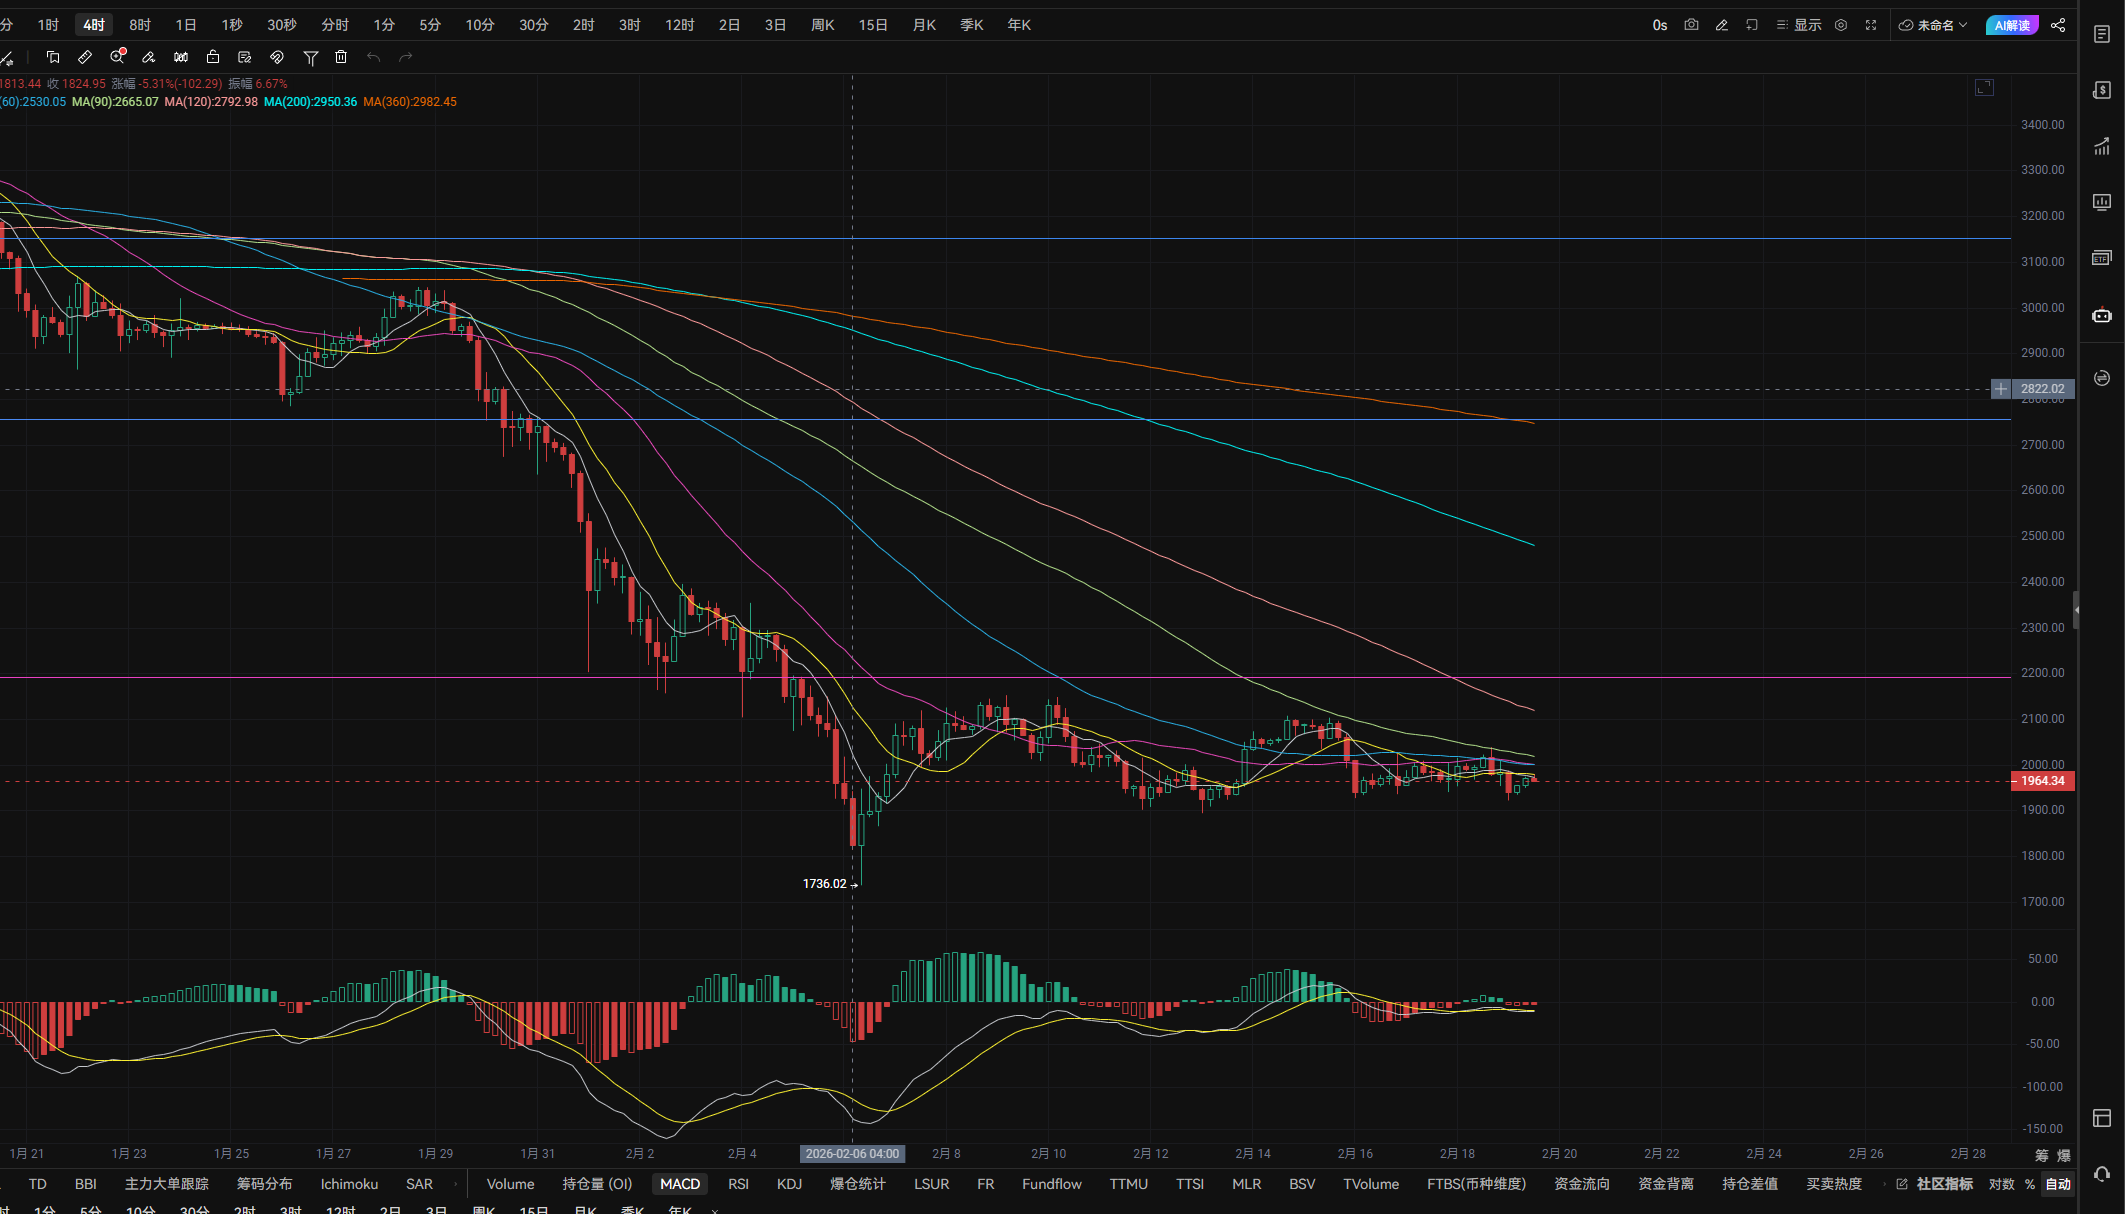The height and width of the screenshot is (1214, 2125).
Task: Click the share icon at top right
Action: [x=2058, y=25]
